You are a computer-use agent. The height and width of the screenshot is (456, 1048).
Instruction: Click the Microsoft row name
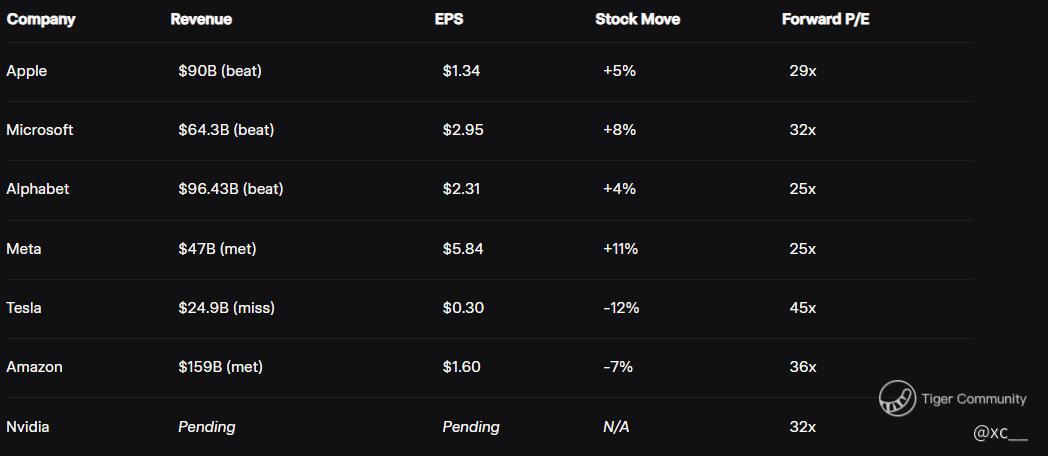[40, 130]
